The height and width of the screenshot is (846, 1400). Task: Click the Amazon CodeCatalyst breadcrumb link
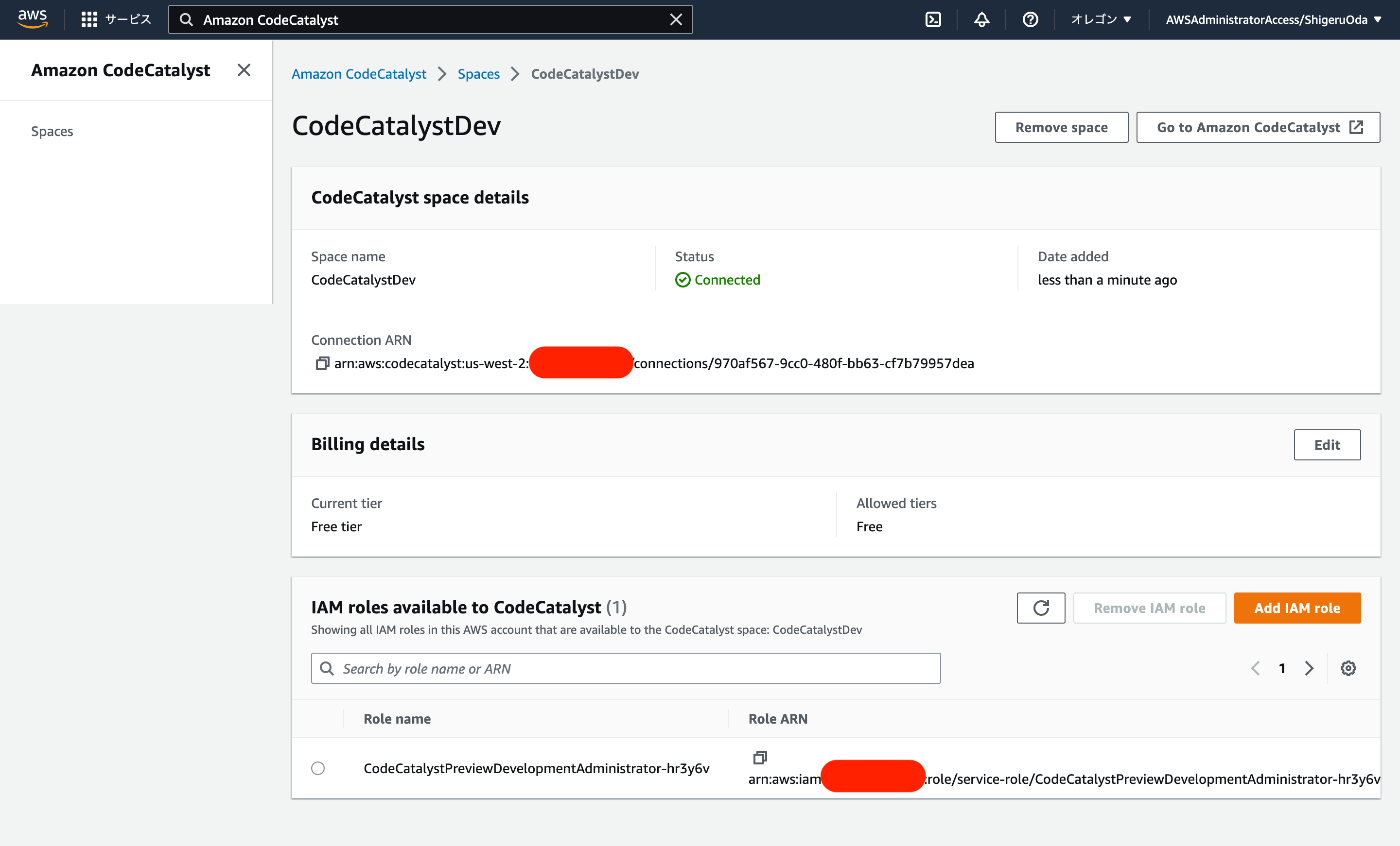[x=359, y=74]
